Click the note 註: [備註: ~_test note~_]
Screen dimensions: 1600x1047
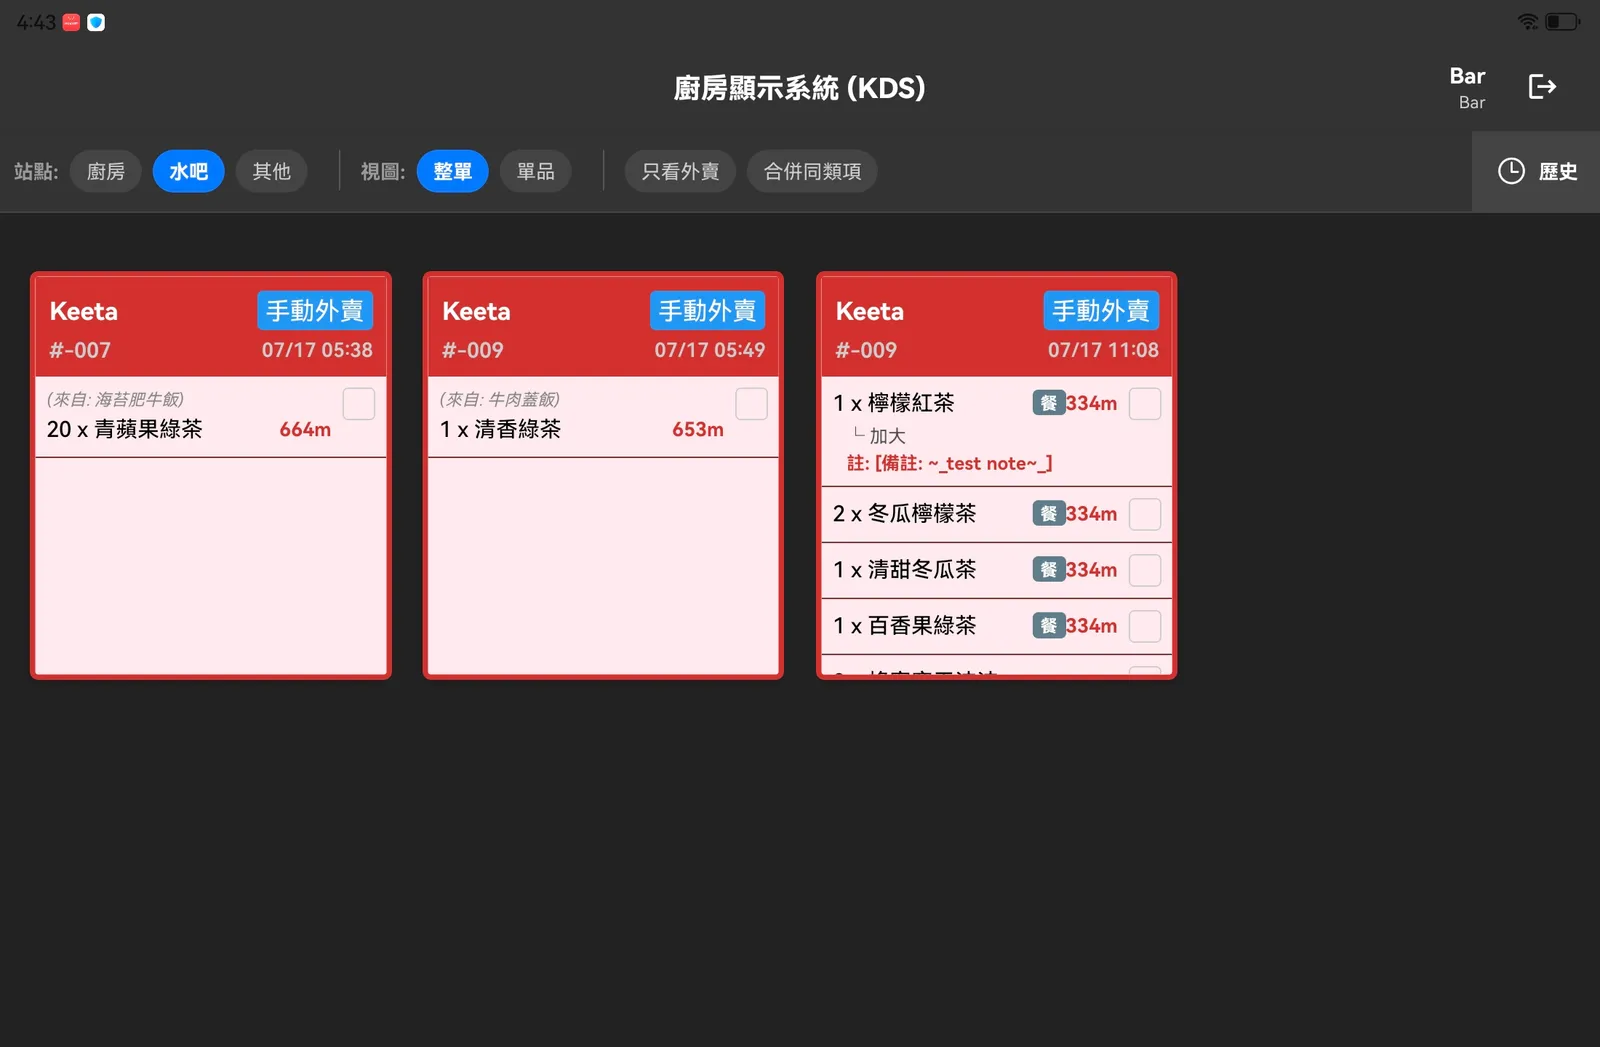(x=950, y=463)
